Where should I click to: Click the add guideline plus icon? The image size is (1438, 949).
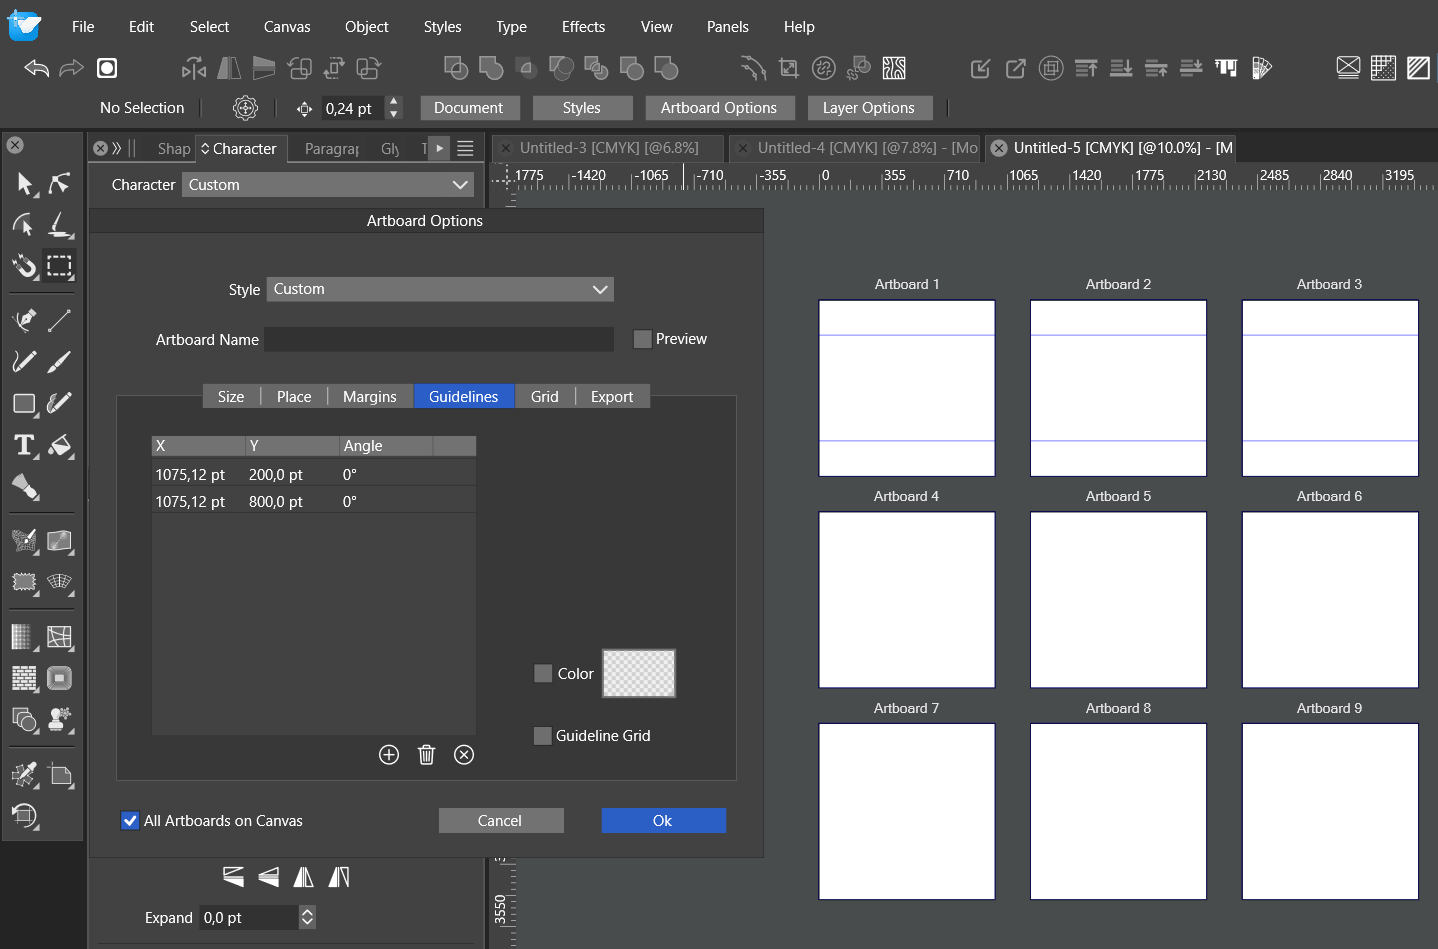tap(389, 755)
